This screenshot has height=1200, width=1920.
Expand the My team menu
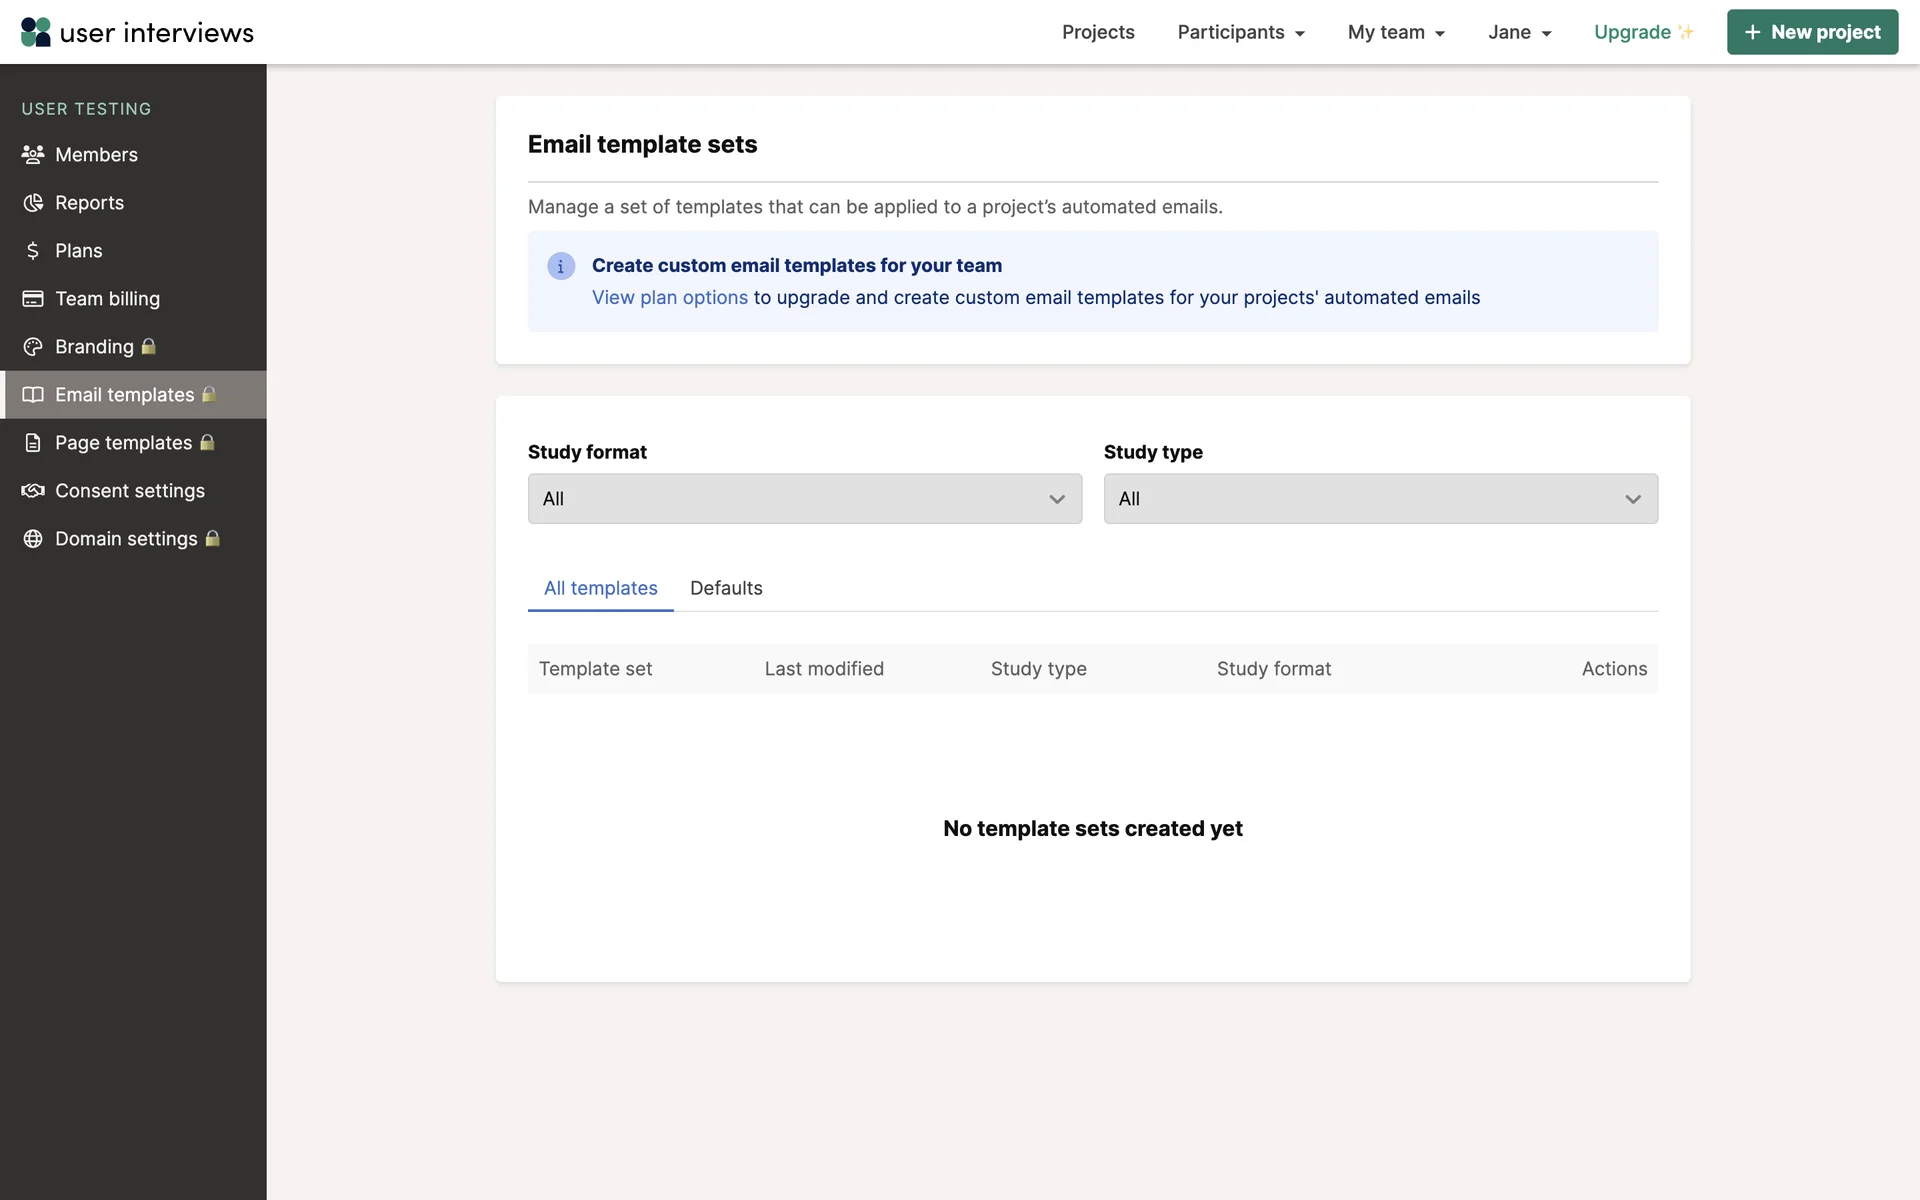coord(1396,32)
